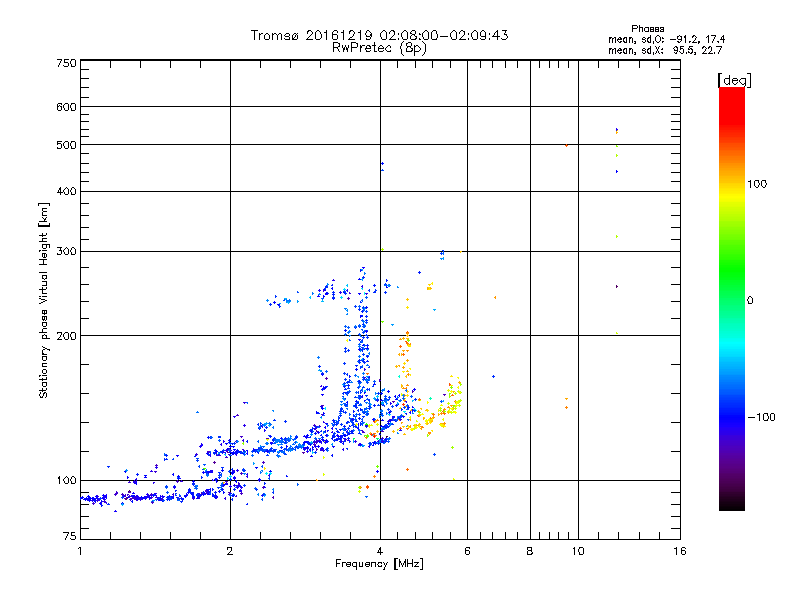Click the y-axis '400' tick label
800x600 pixels.
click(x=66, y=192)
